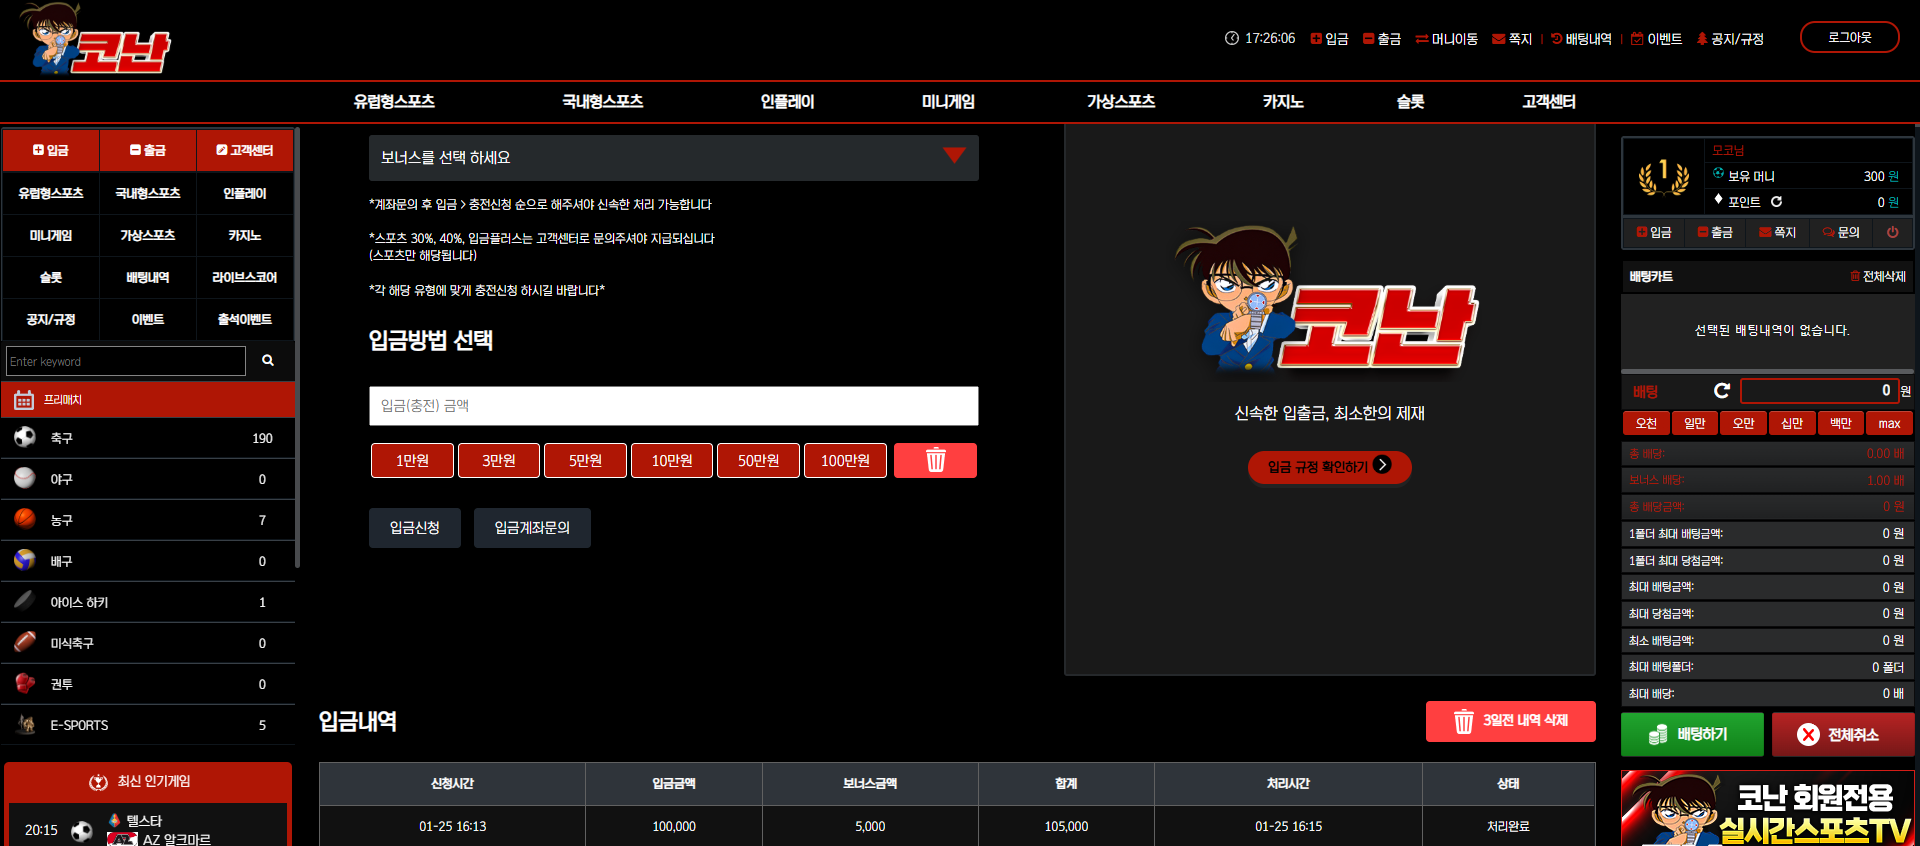Select the basketball 농구 category
This screenshot has height=846, width=1920.
[x=148, y=520]
